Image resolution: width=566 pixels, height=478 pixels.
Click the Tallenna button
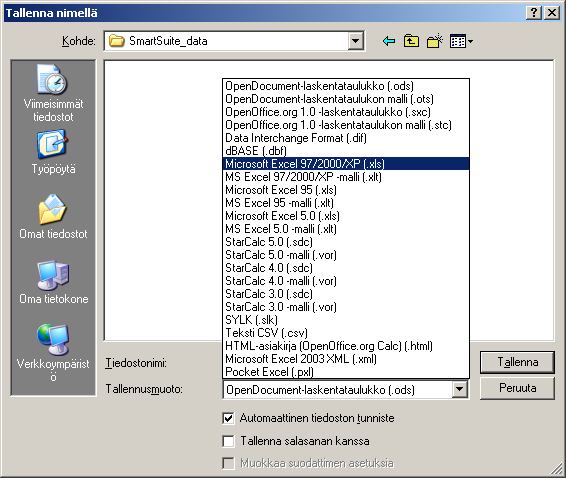pyautogui.click(x=517, y=362)
